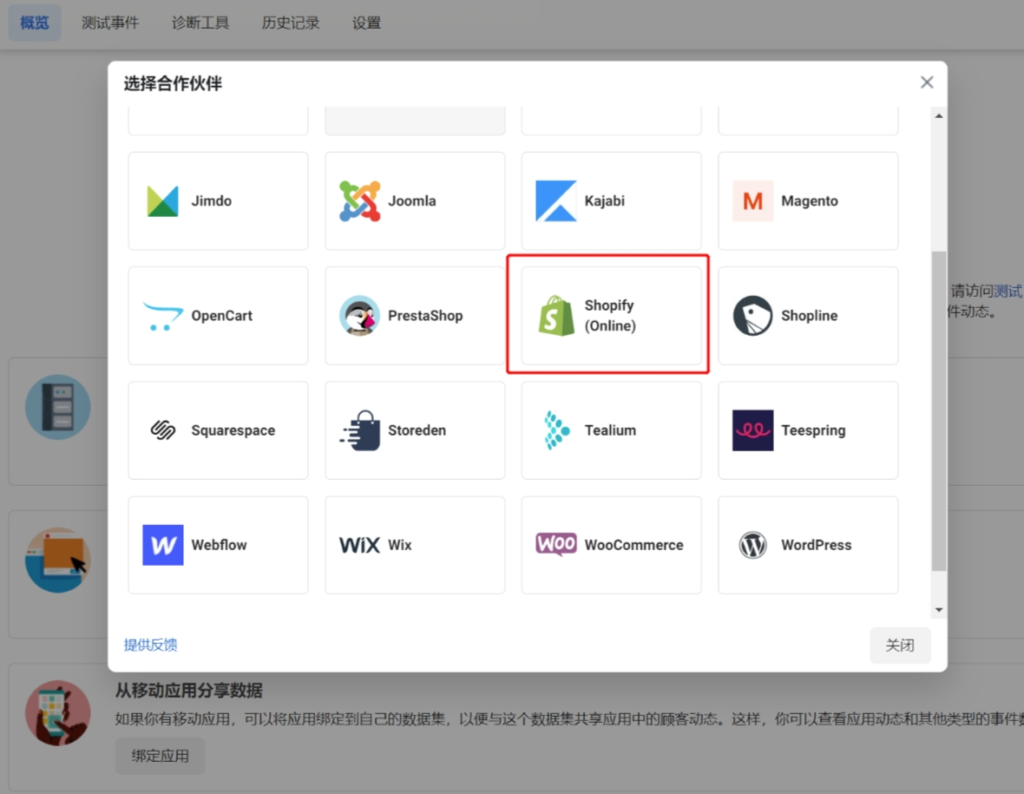The height and width of the screenshot is (794, 1024).
Task: Click the scrollbar up arrow
Action: coord(938,116)
